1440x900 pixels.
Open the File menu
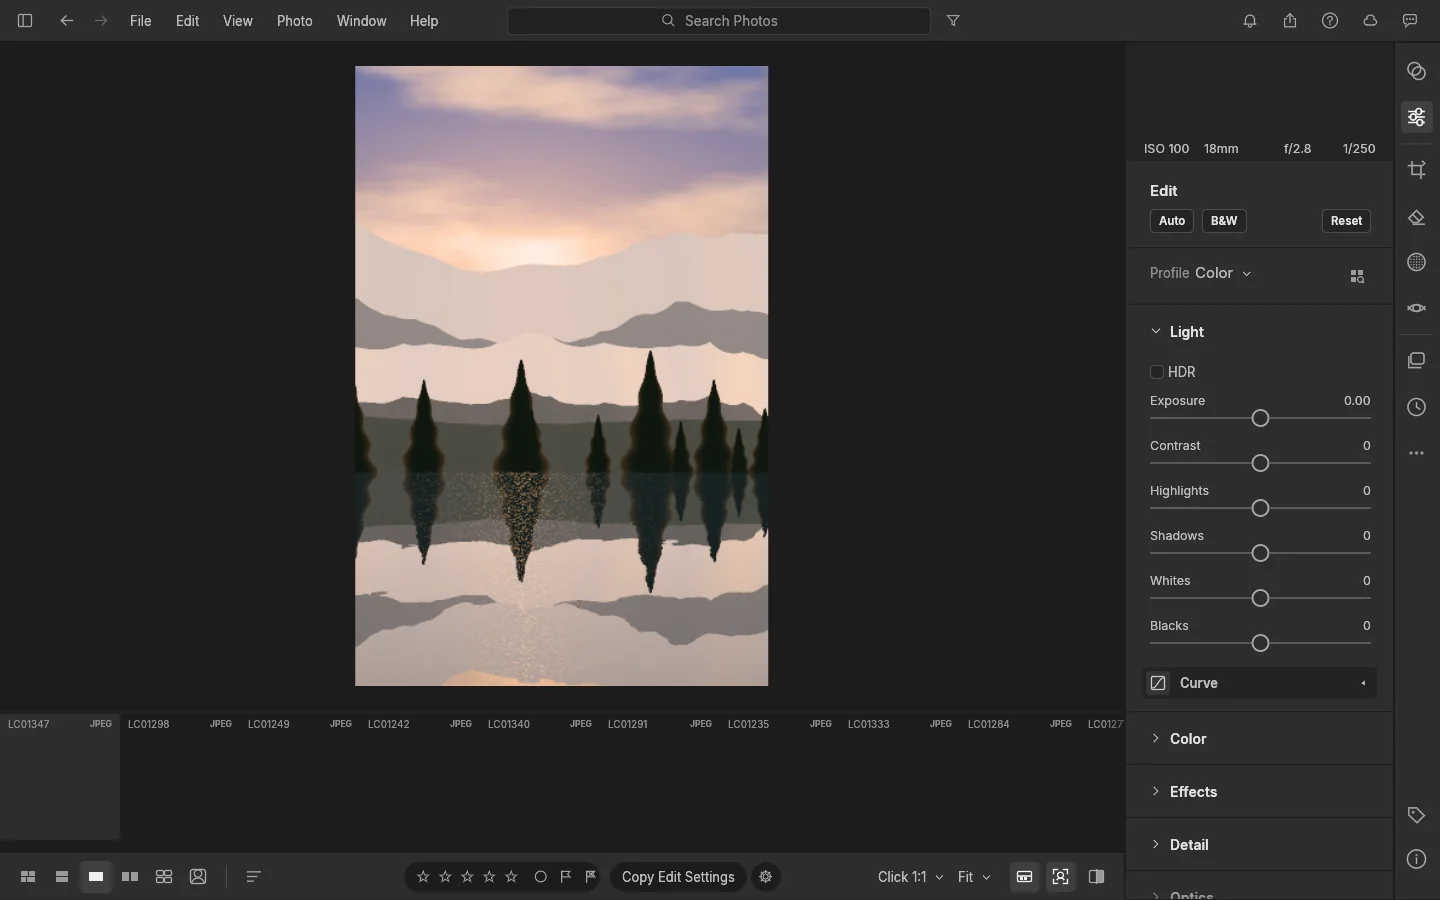tap(141, 21)
